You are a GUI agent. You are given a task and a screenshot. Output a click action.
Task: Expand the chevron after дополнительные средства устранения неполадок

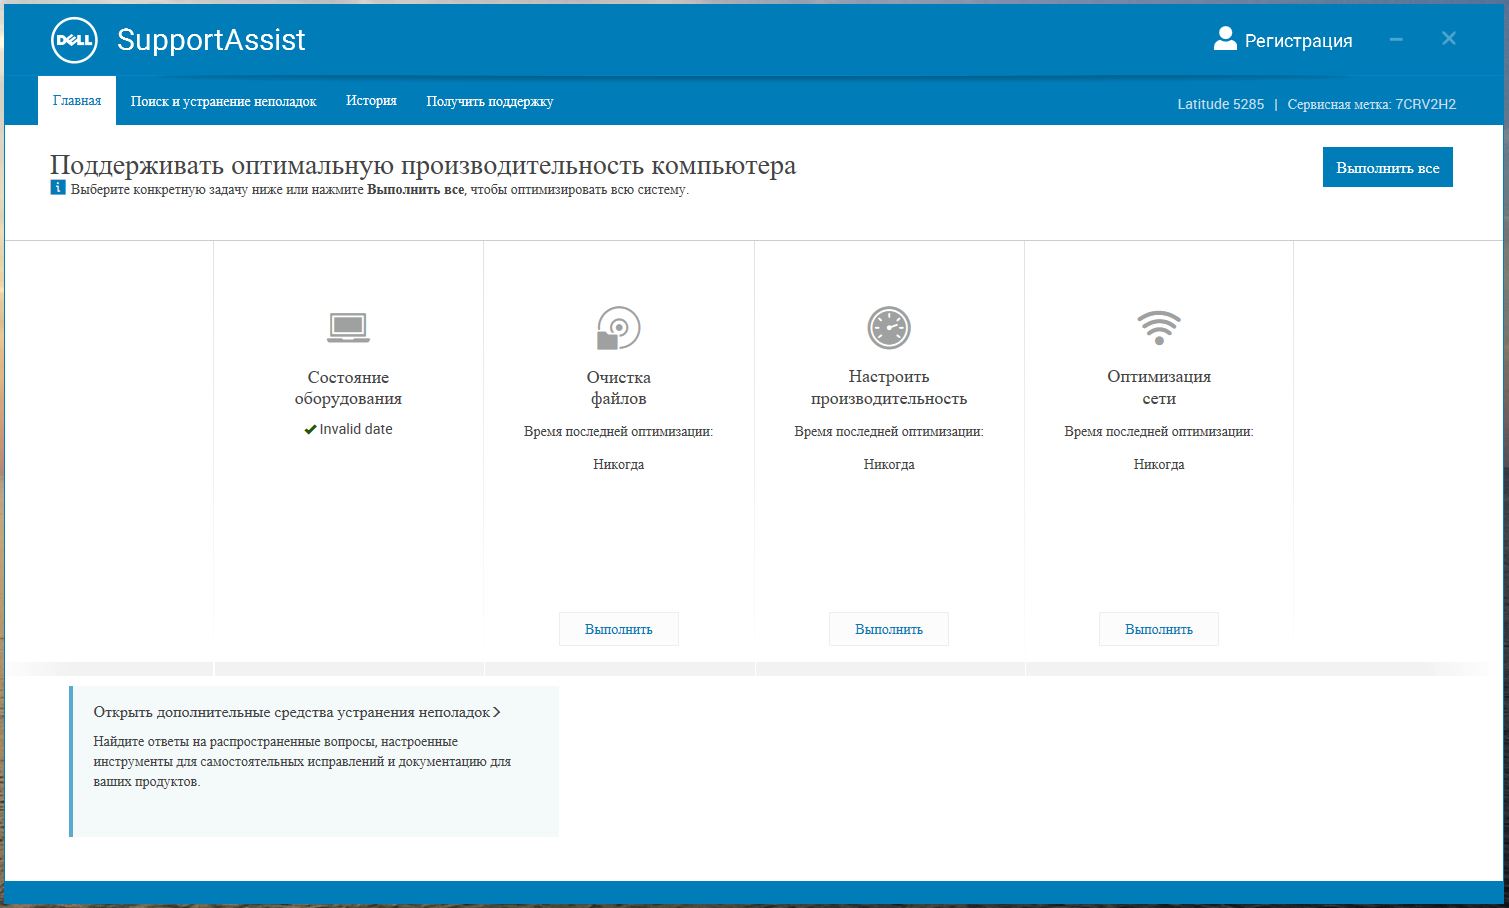tap(497, 712)
